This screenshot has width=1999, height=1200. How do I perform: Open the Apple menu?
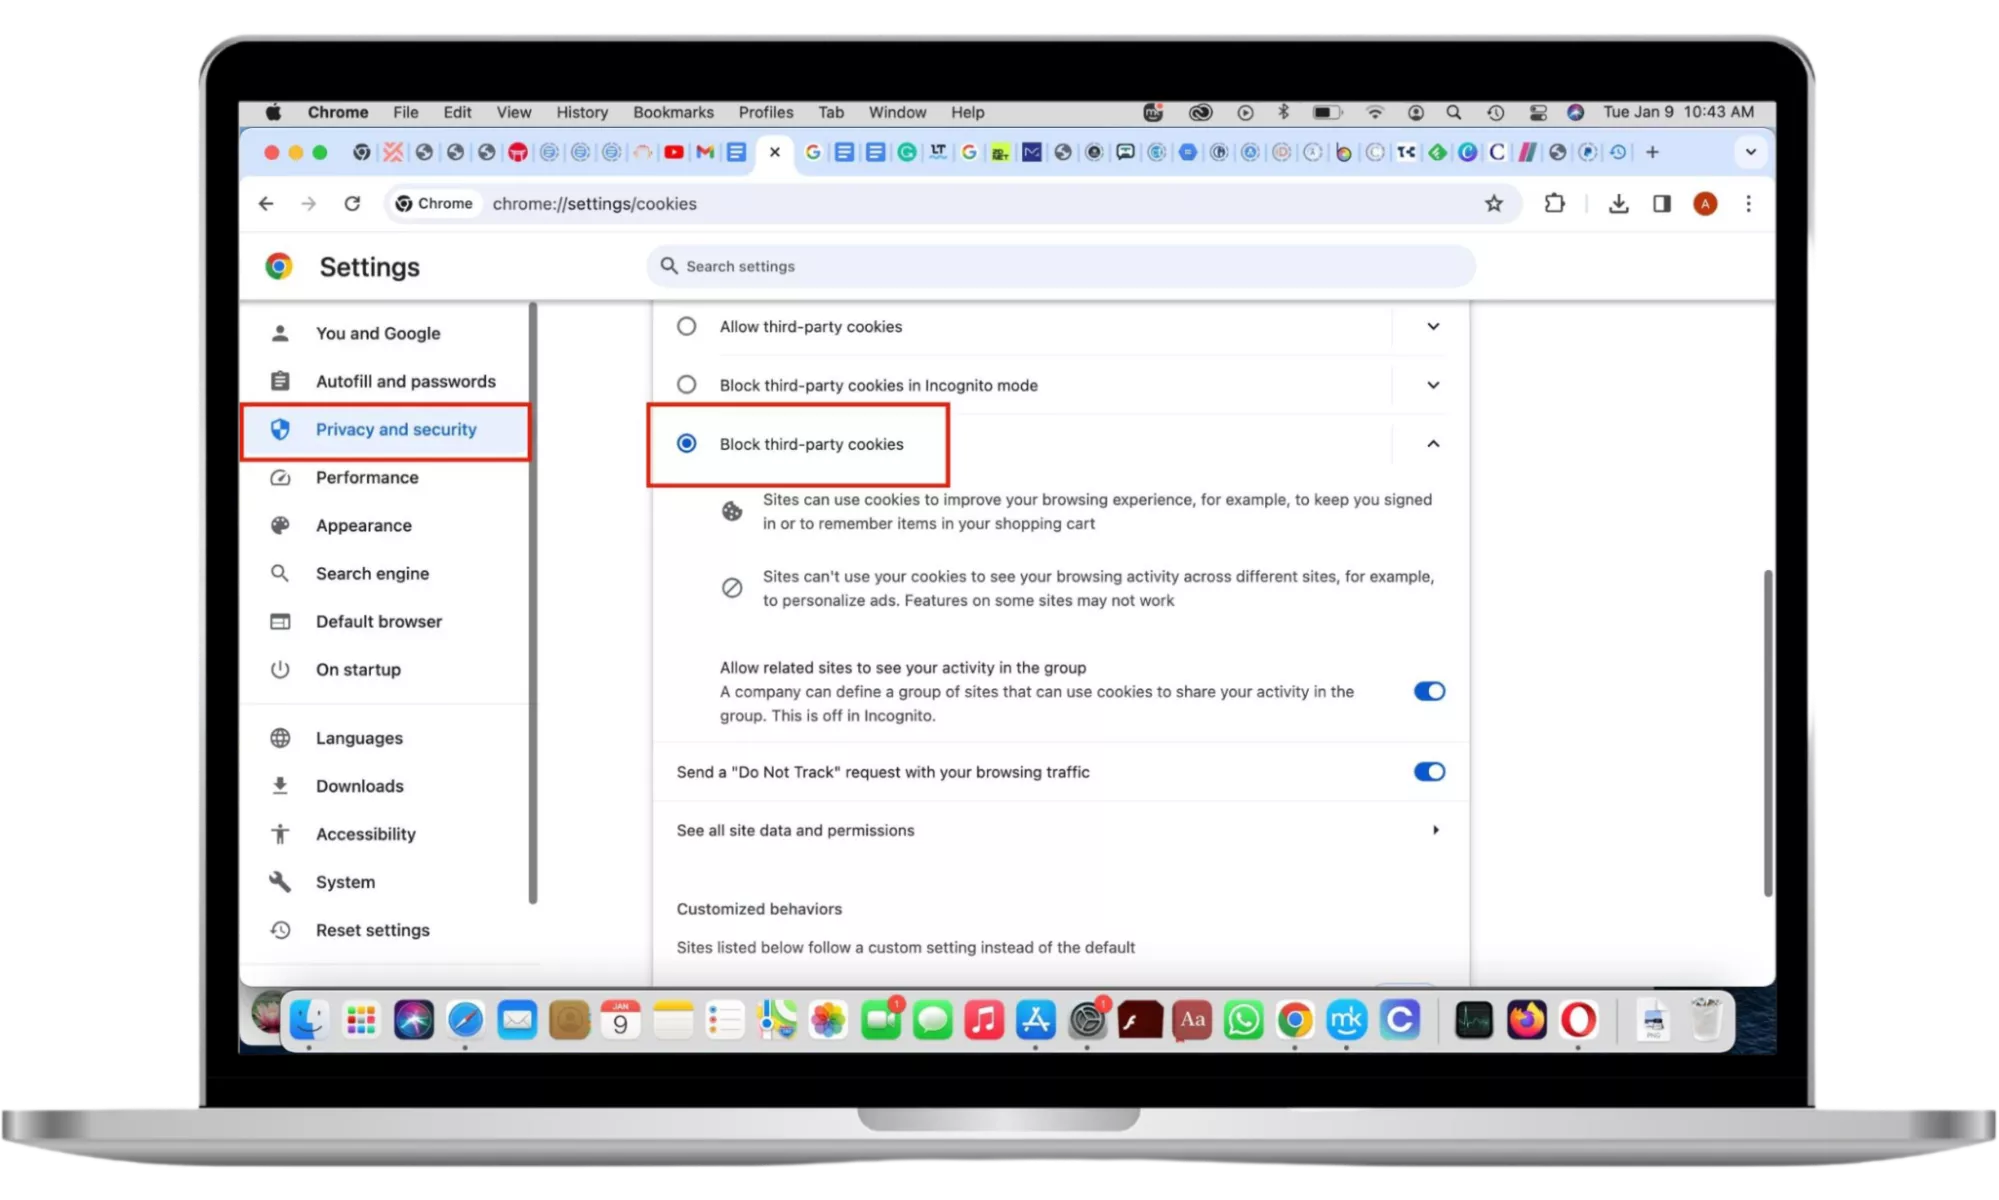click(273, 112)
